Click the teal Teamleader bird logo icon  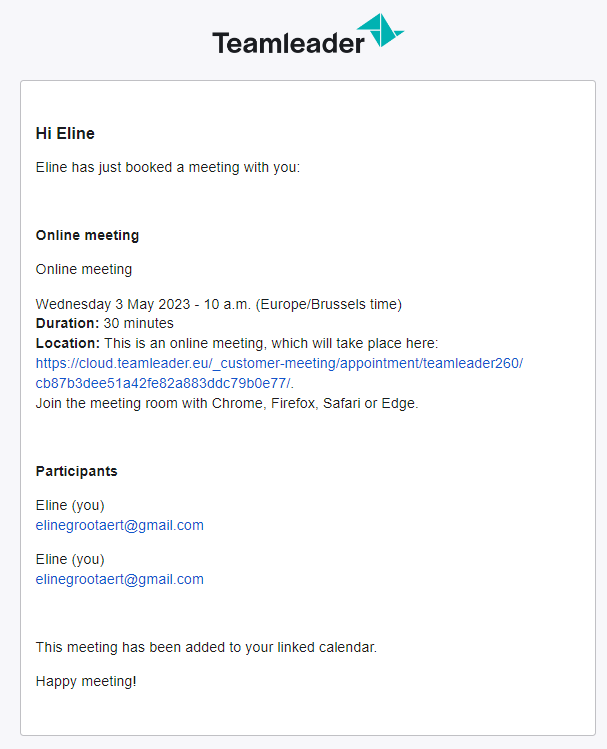tap(380, 30)
